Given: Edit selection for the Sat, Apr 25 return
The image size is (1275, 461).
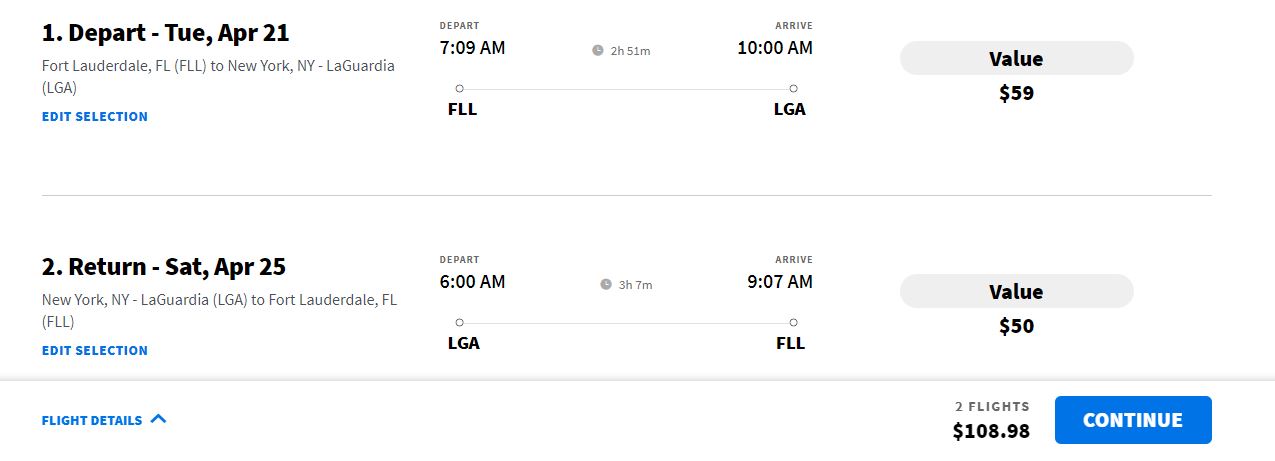Looking at the screenshot, I should (95, 351).
